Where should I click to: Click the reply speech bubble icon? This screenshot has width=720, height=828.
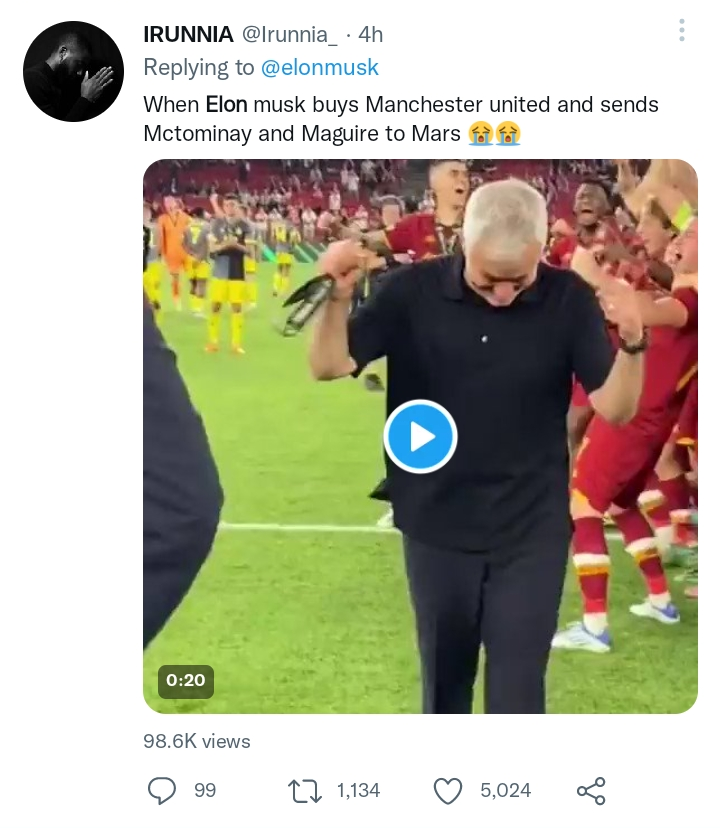pos(162,791)
